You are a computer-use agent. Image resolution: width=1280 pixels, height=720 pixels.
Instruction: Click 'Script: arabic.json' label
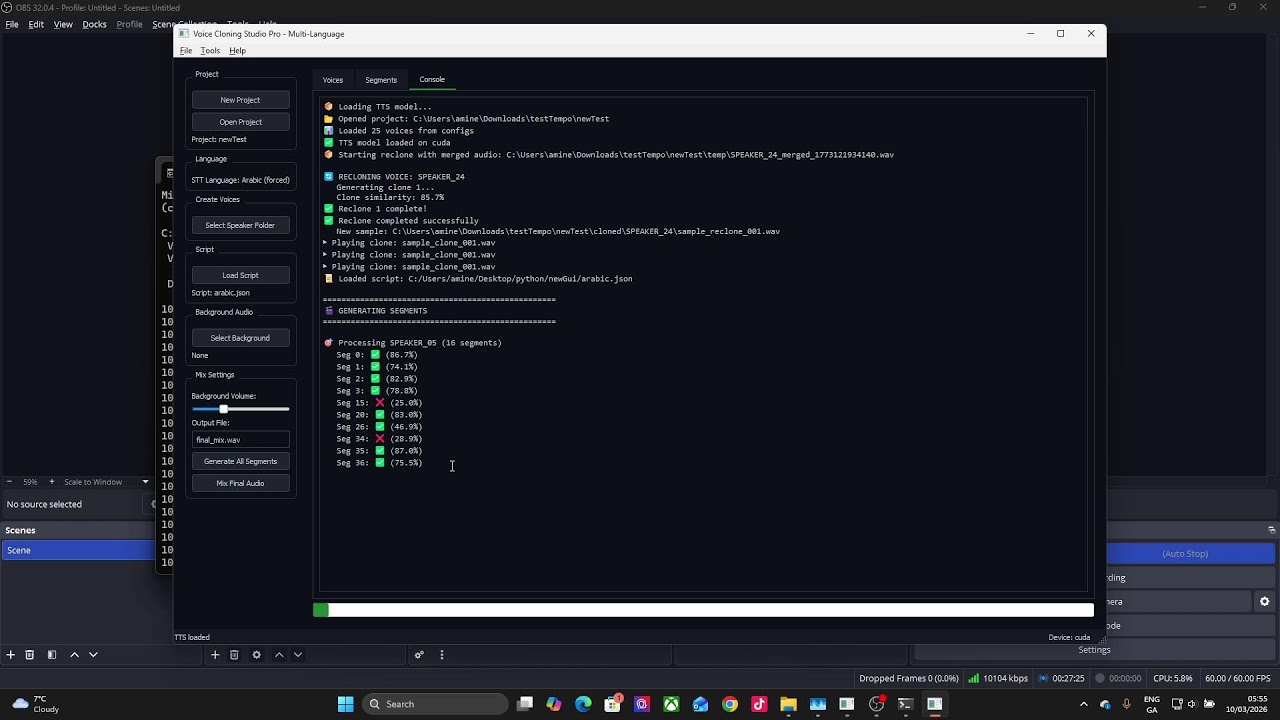tap(220, 293)
